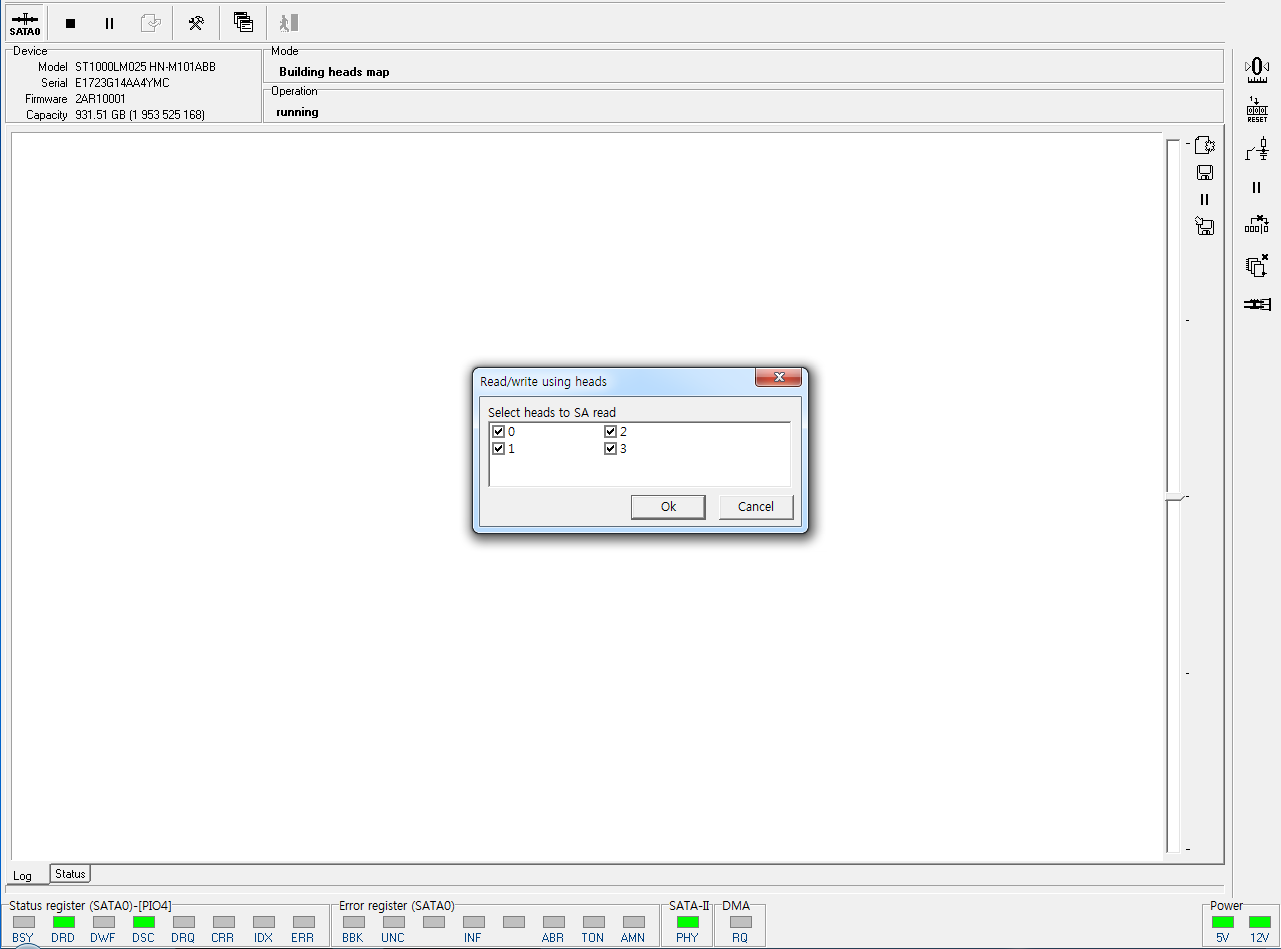This screenshot has height=949, width=1281.
Task: Click the green DRD status indicator
Action: 63,922
